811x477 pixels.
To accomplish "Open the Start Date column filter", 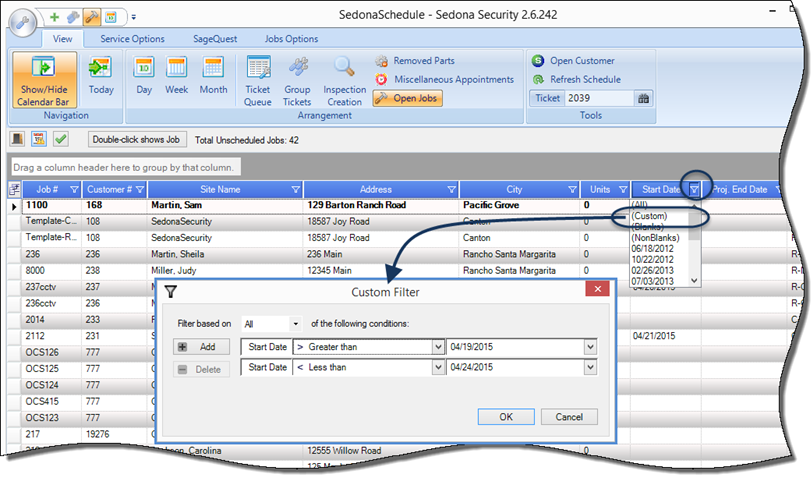I will (694, 190).
